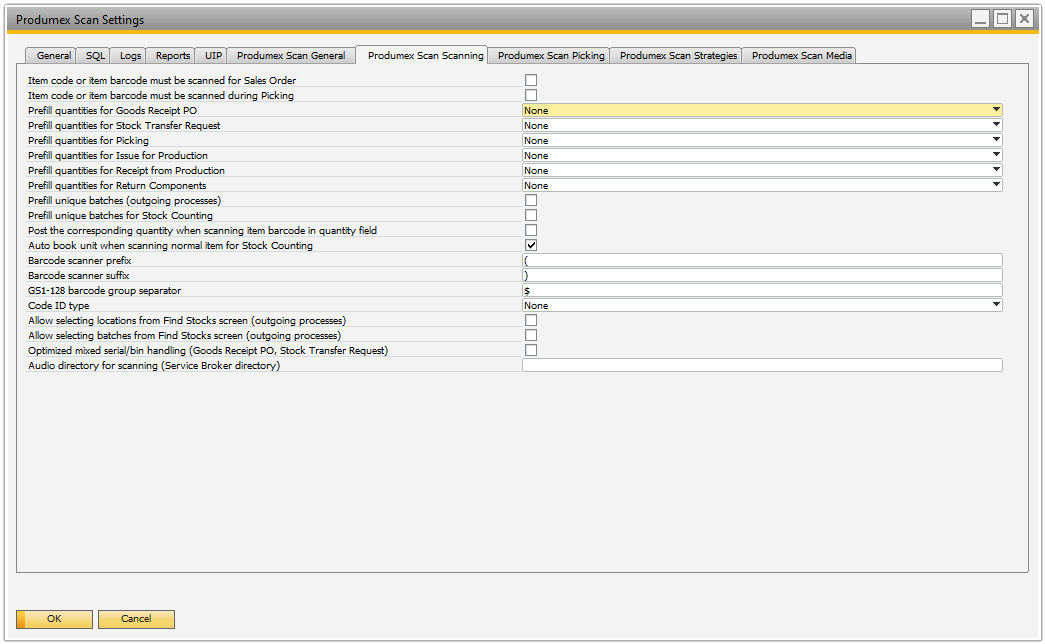Image resolution: width=1045 pixels, height=644 pixels.
Task: Click the 'GS1-128 barcode group separator' label
Action: pyautogui.click(x=105, y=291)
